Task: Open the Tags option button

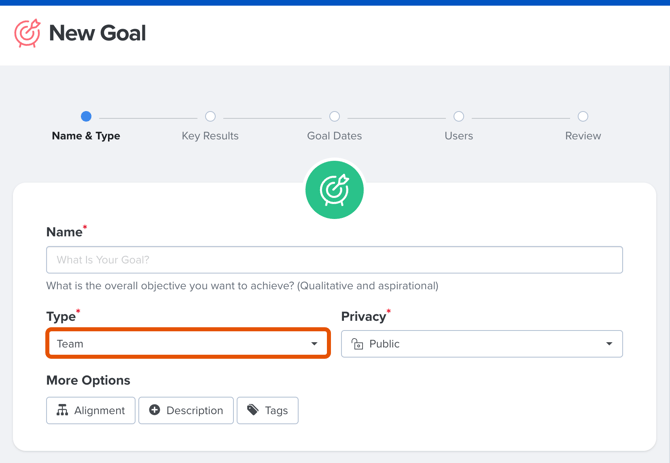Action: pos(267,410)
